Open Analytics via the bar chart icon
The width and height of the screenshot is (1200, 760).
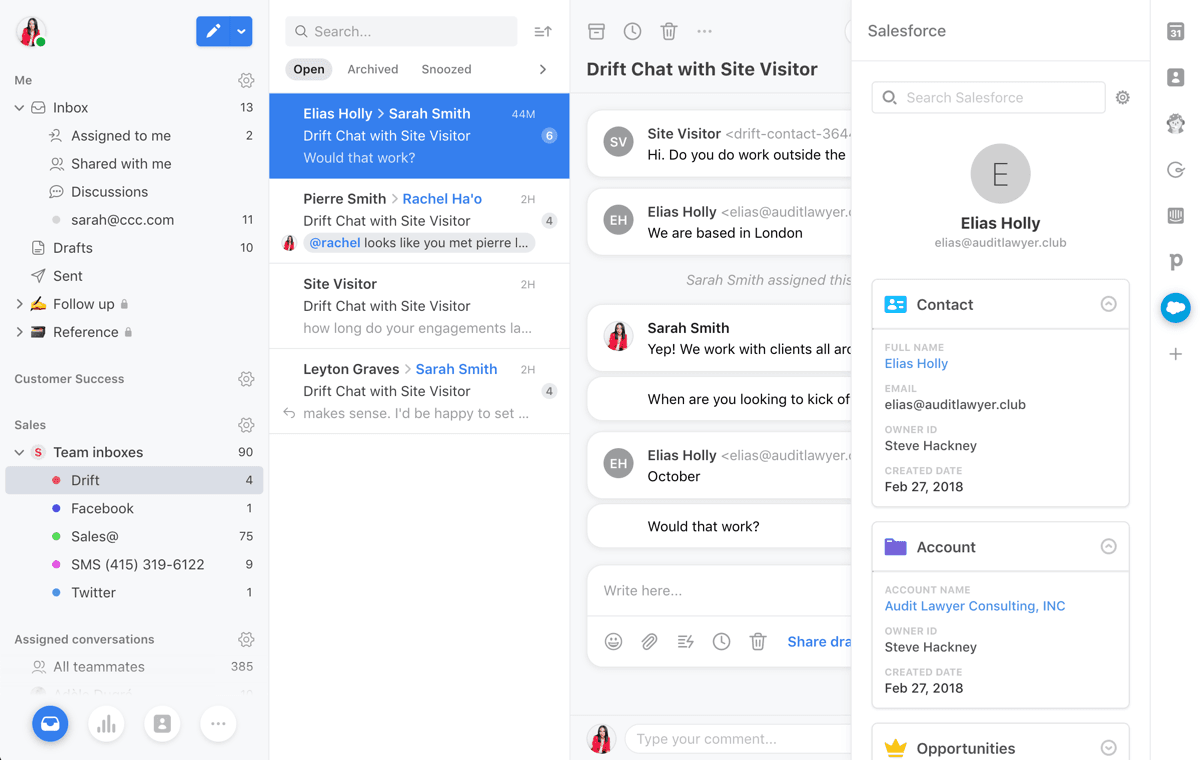pyautogui.click(x=106, y=723)
